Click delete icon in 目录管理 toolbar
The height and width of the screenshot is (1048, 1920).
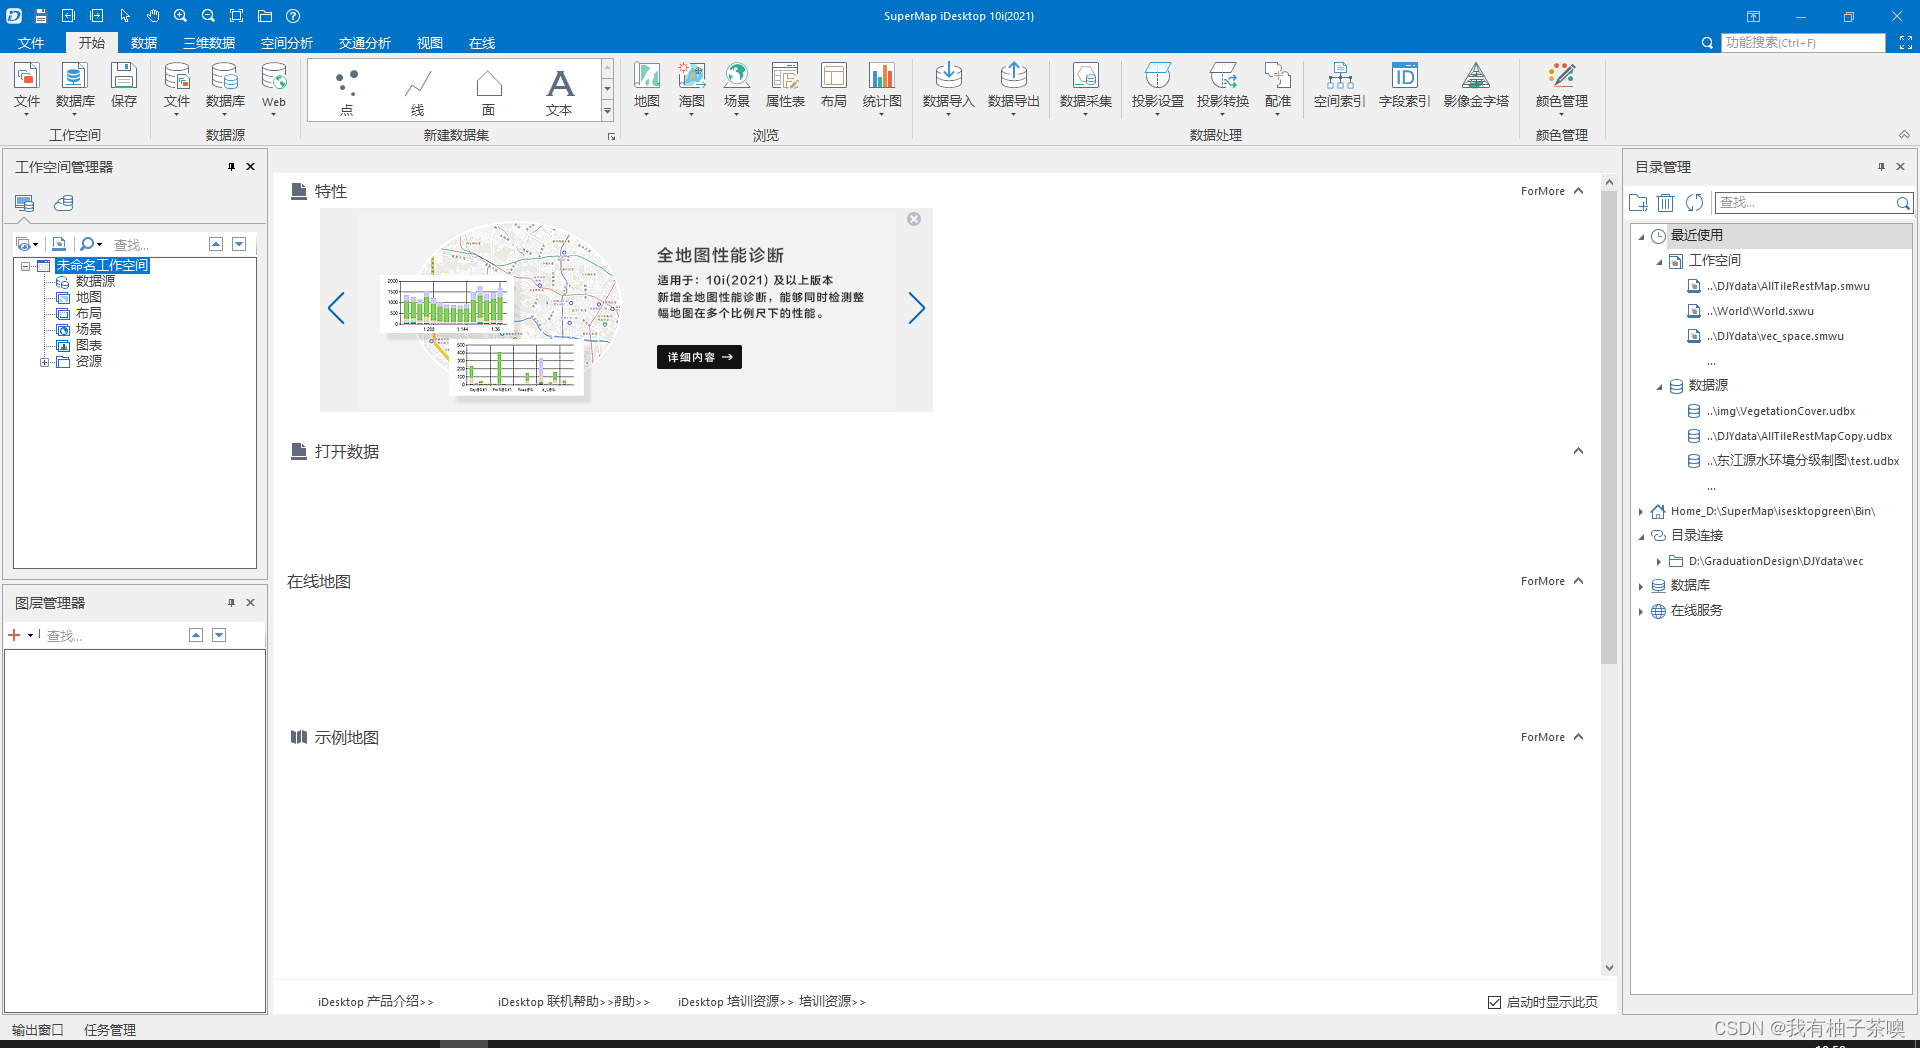[1666, 203]
